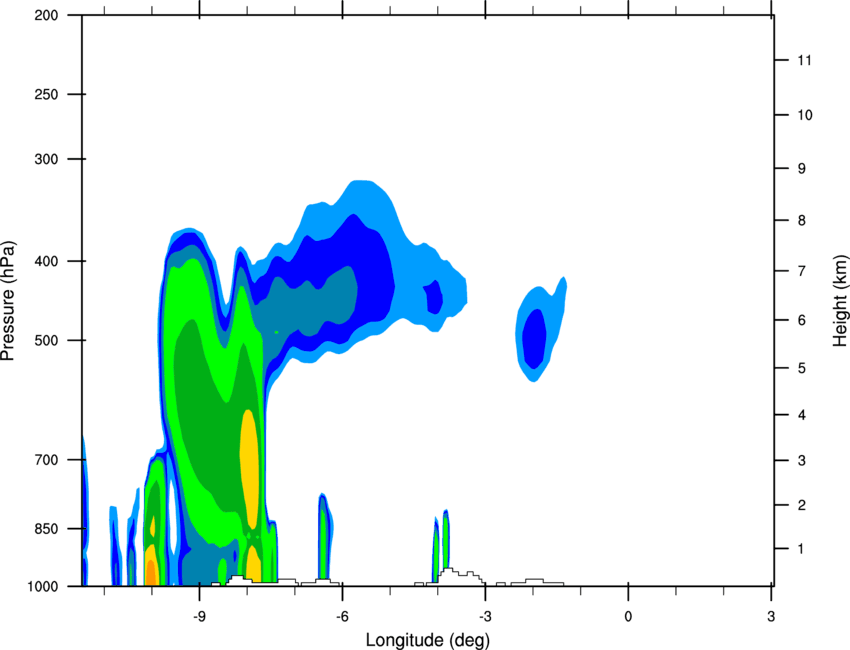Click the -9 longitude tick label

pyautogui.click(x=199, y=617)
